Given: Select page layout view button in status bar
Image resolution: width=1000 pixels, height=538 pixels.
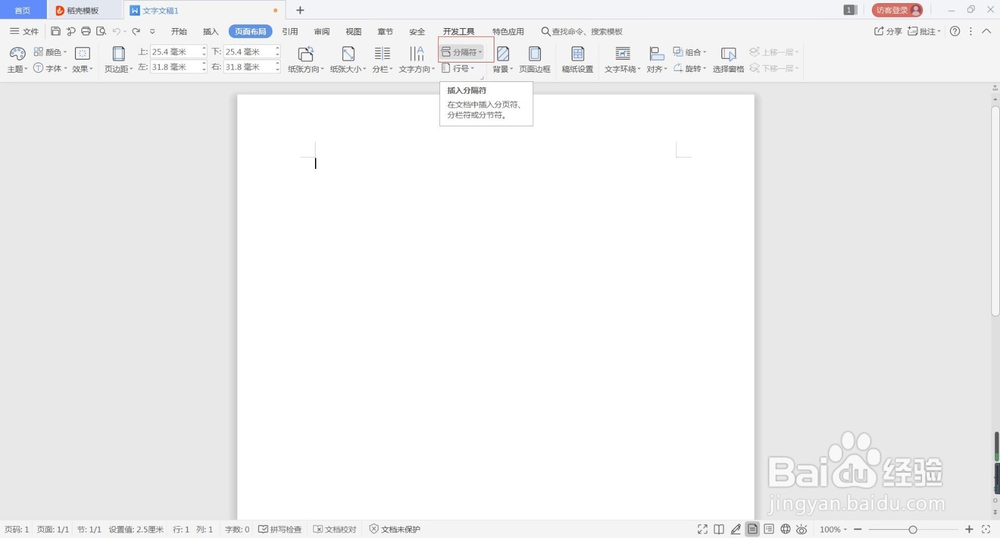Looking at the screenshot, I should pos(753,529).
